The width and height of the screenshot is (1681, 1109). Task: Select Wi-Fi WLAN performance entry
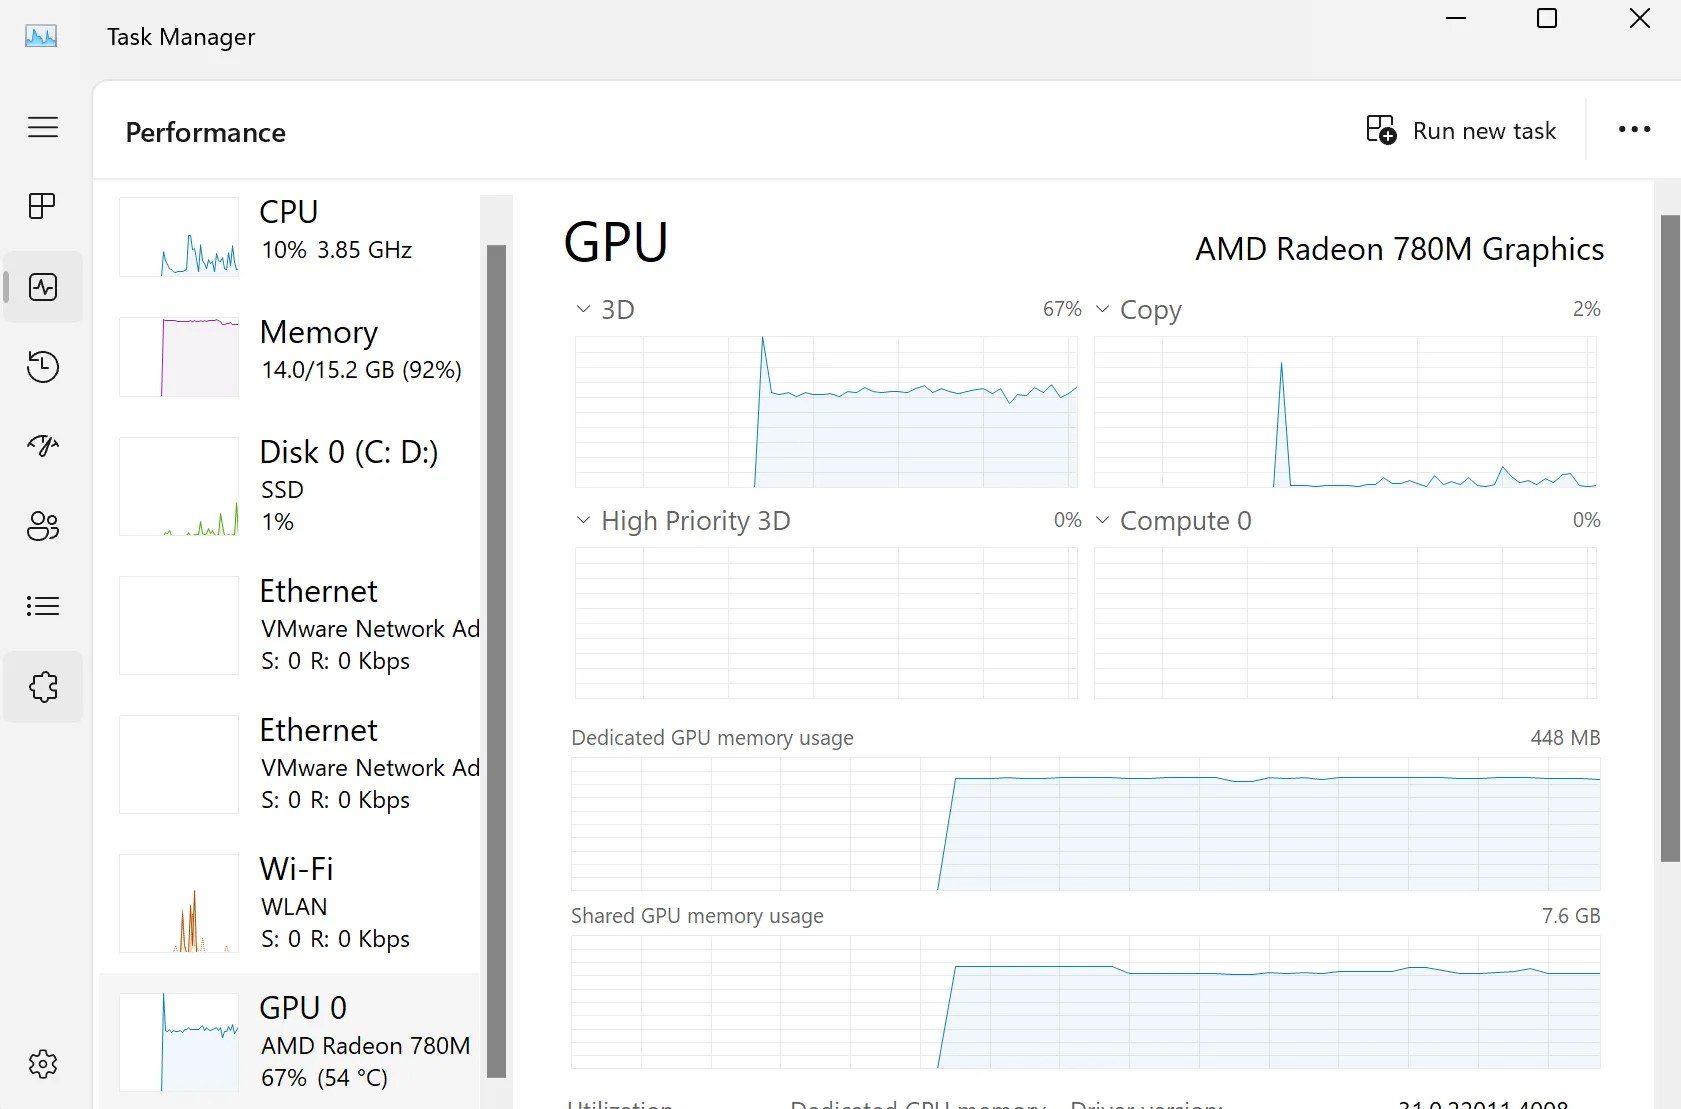coord(290,903)
